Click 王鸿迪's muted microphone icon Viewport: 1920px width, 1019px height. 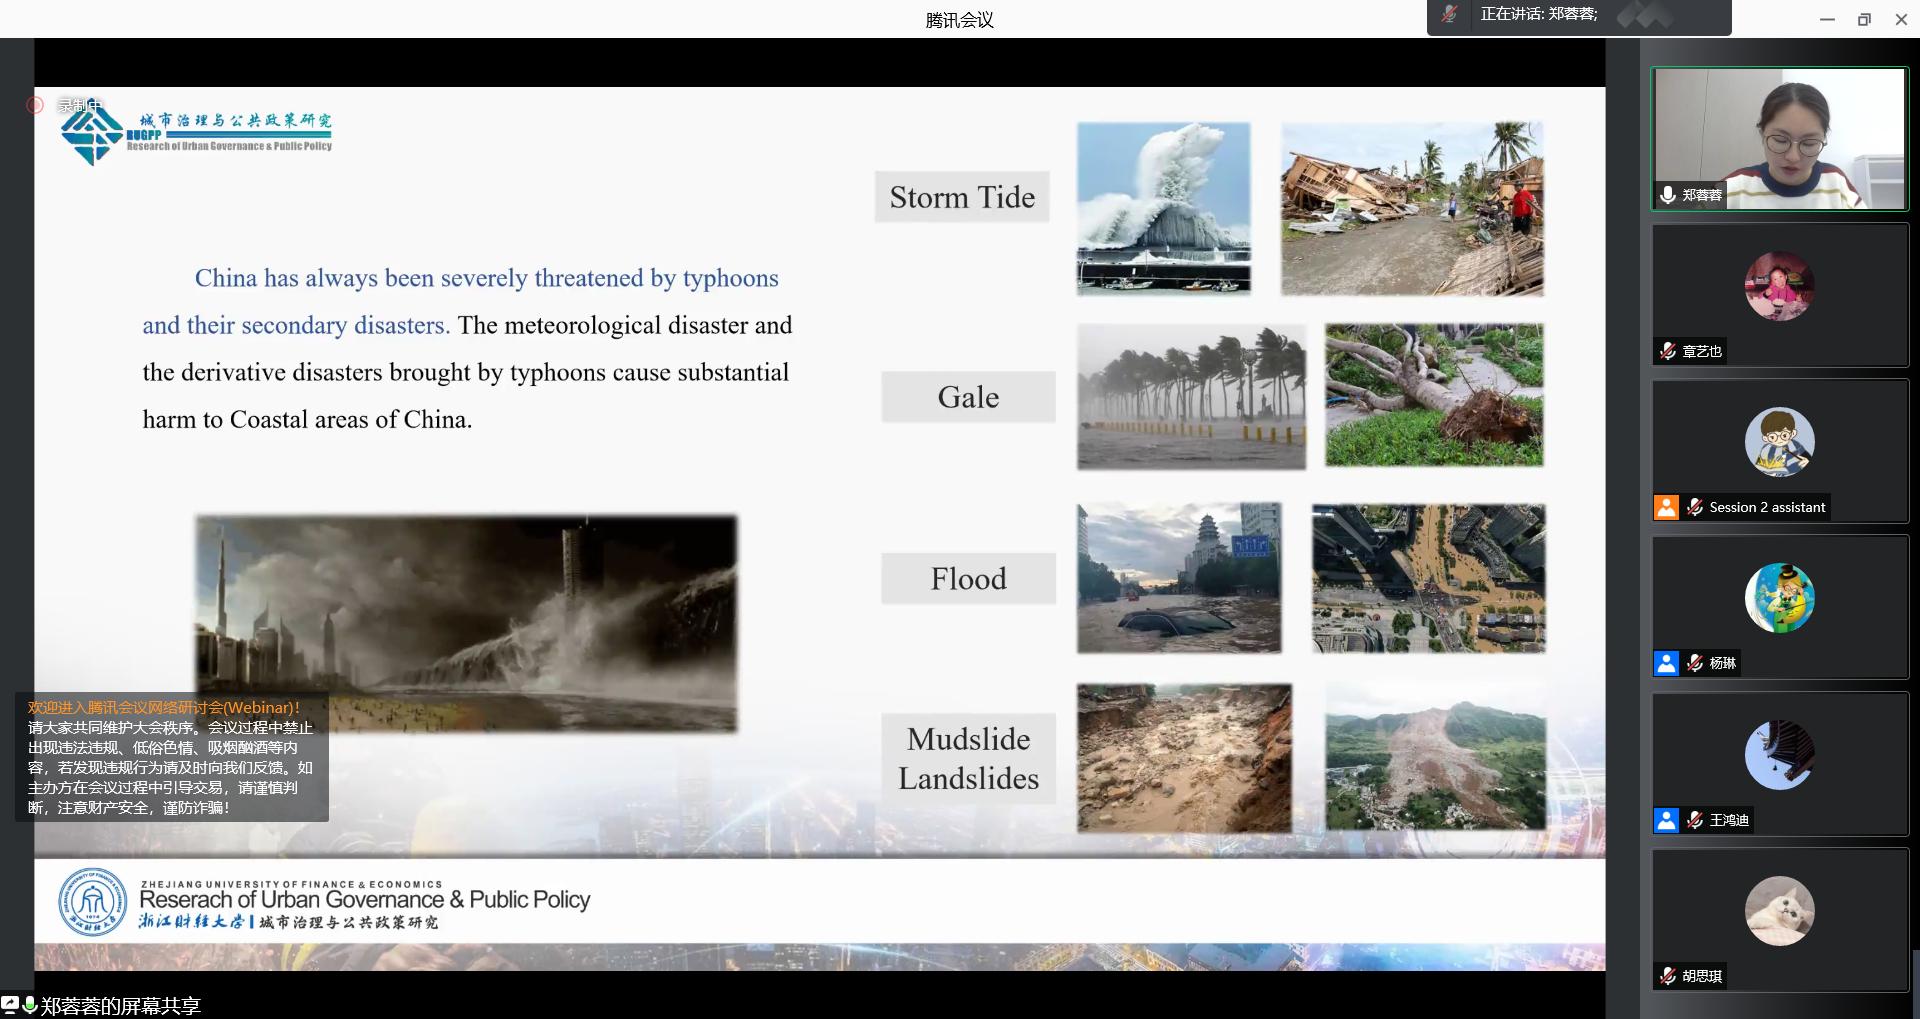tap(1695, 820)
